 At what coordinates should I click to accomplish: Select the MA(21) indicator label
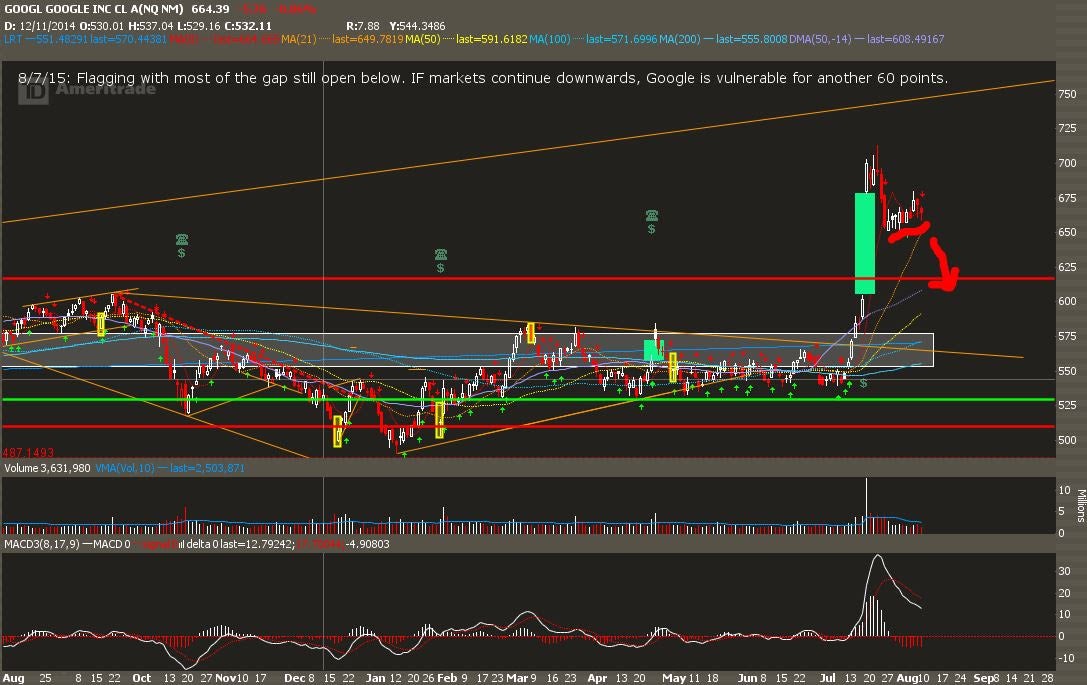click(x=299, y=39)
